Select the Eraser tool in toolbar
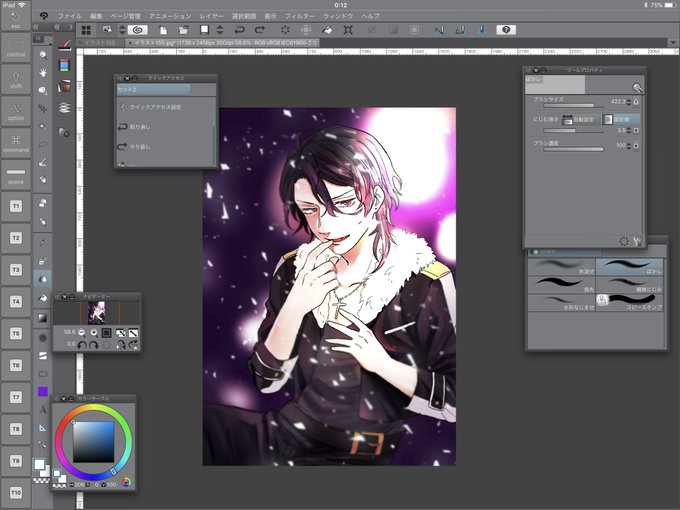The width and height of the screenshot is (680, 510). 42,203
